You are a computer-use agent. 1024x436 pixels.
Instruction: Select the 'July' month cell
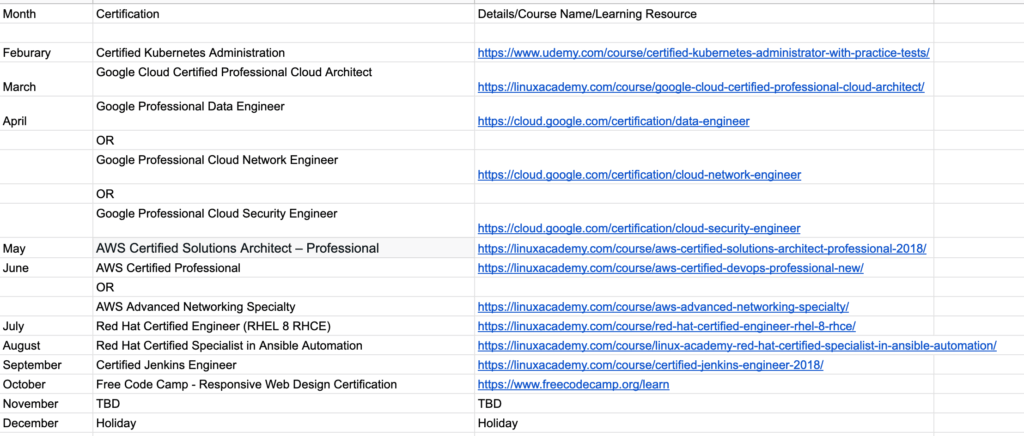pyautogui.click(x=46, y=326)
